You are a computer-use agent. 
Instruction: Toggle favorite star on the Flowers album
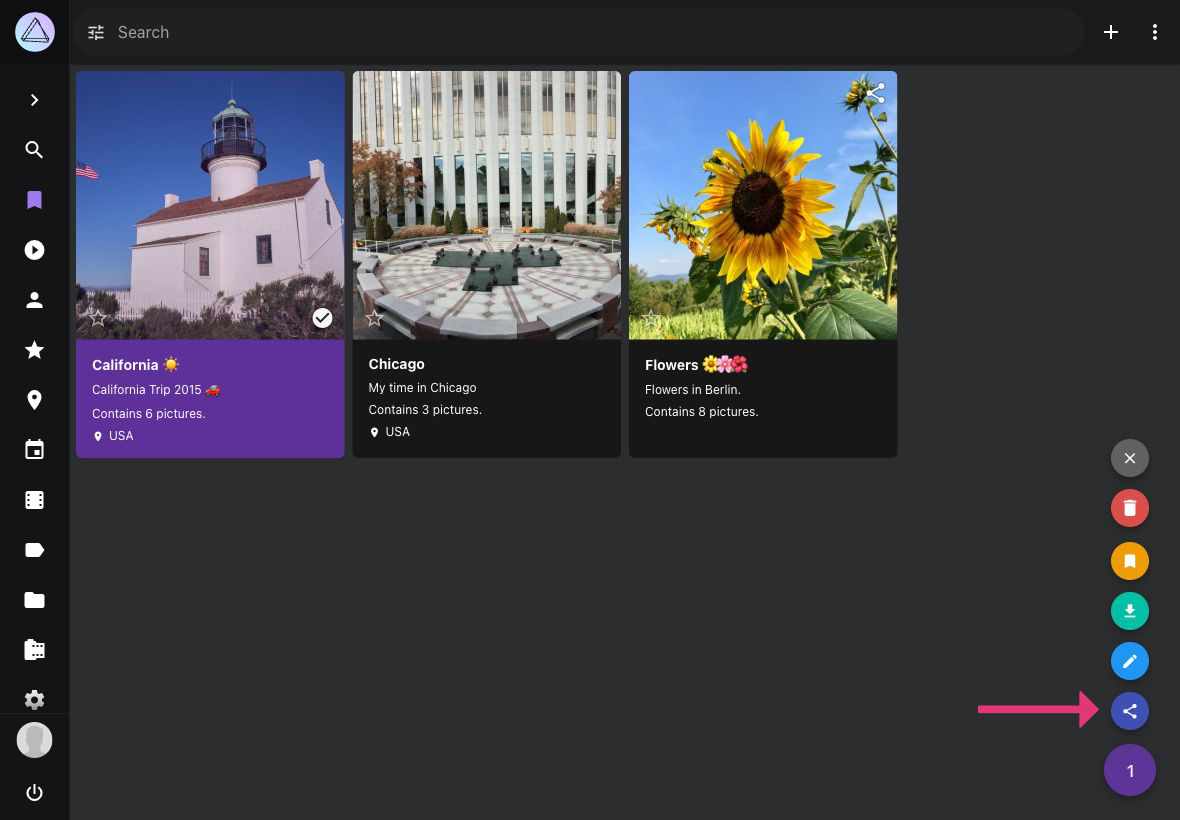pyautogui.click(x=651, y=319)
